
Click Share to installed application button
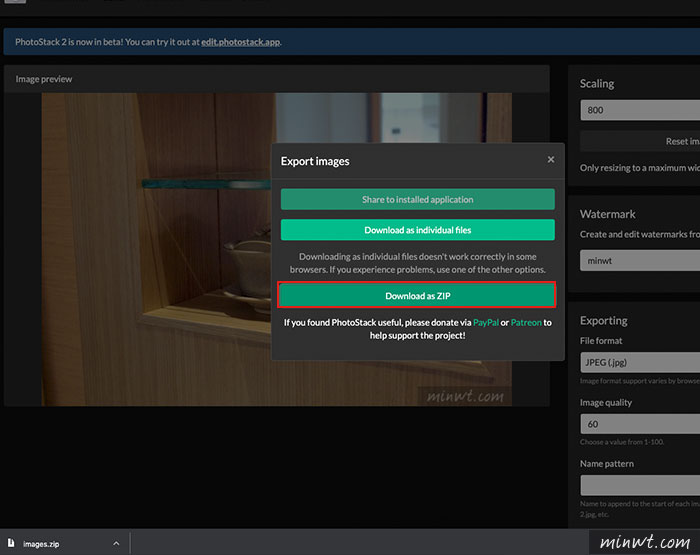pyautogui.click(x=417, y=199)
